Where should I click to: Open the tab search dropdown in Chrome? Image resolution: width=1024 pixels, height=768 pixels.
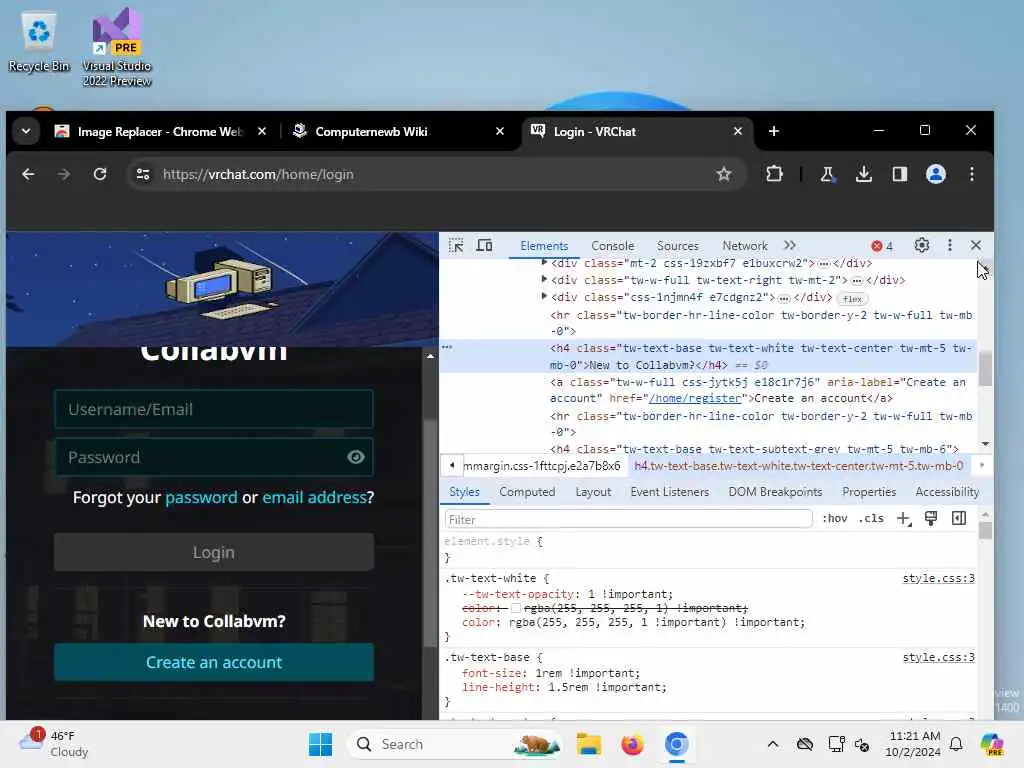[26, 131]
